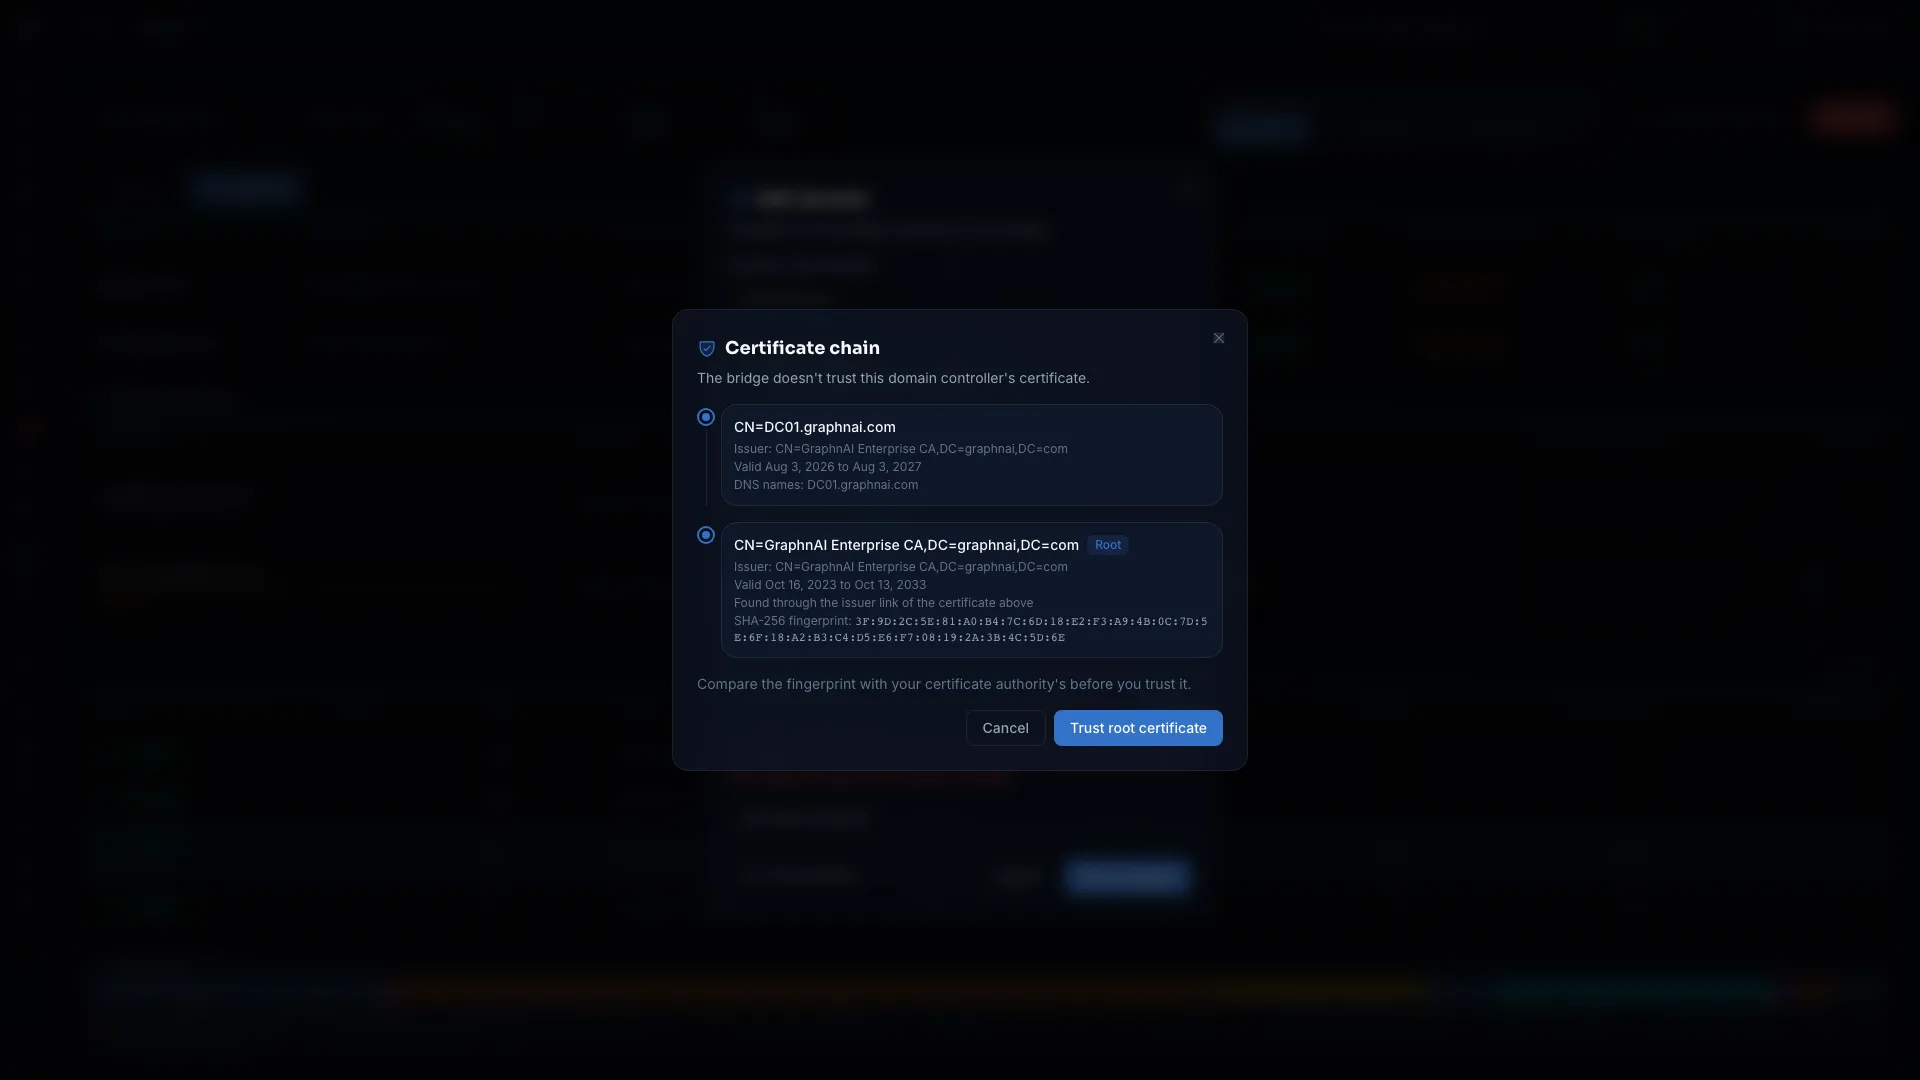Click 'Valid Oct 16, 2023 to Oct 13, 2033'
Image resolution: width=1920 pixels, height=1080 pixels.
click(x=830, y=585)
